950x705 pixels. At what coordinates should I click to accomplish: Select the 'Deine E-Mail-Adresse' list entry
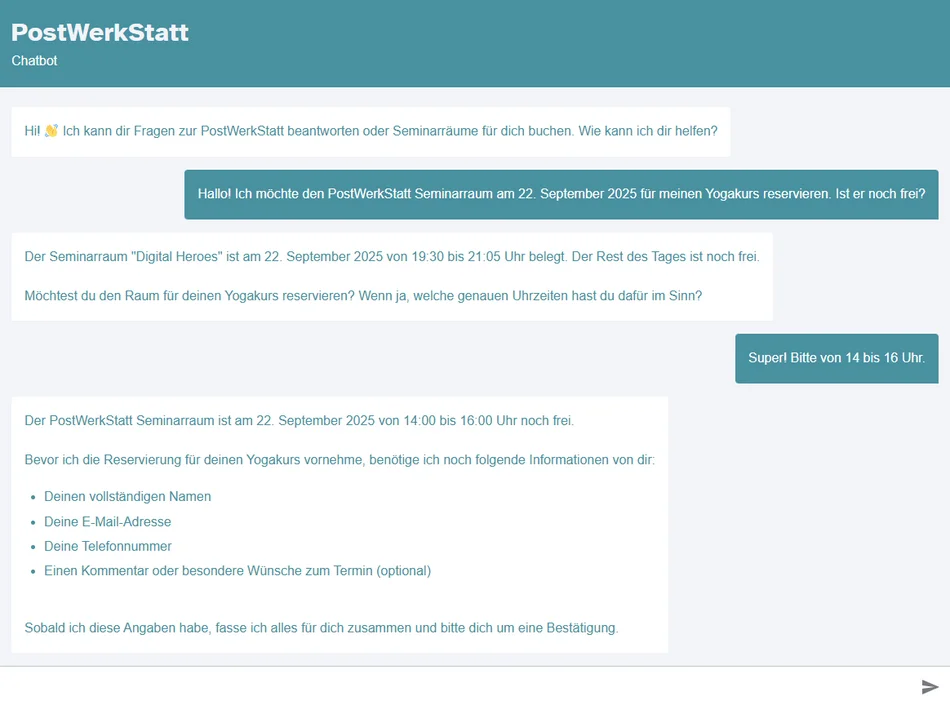coord(107,521)
